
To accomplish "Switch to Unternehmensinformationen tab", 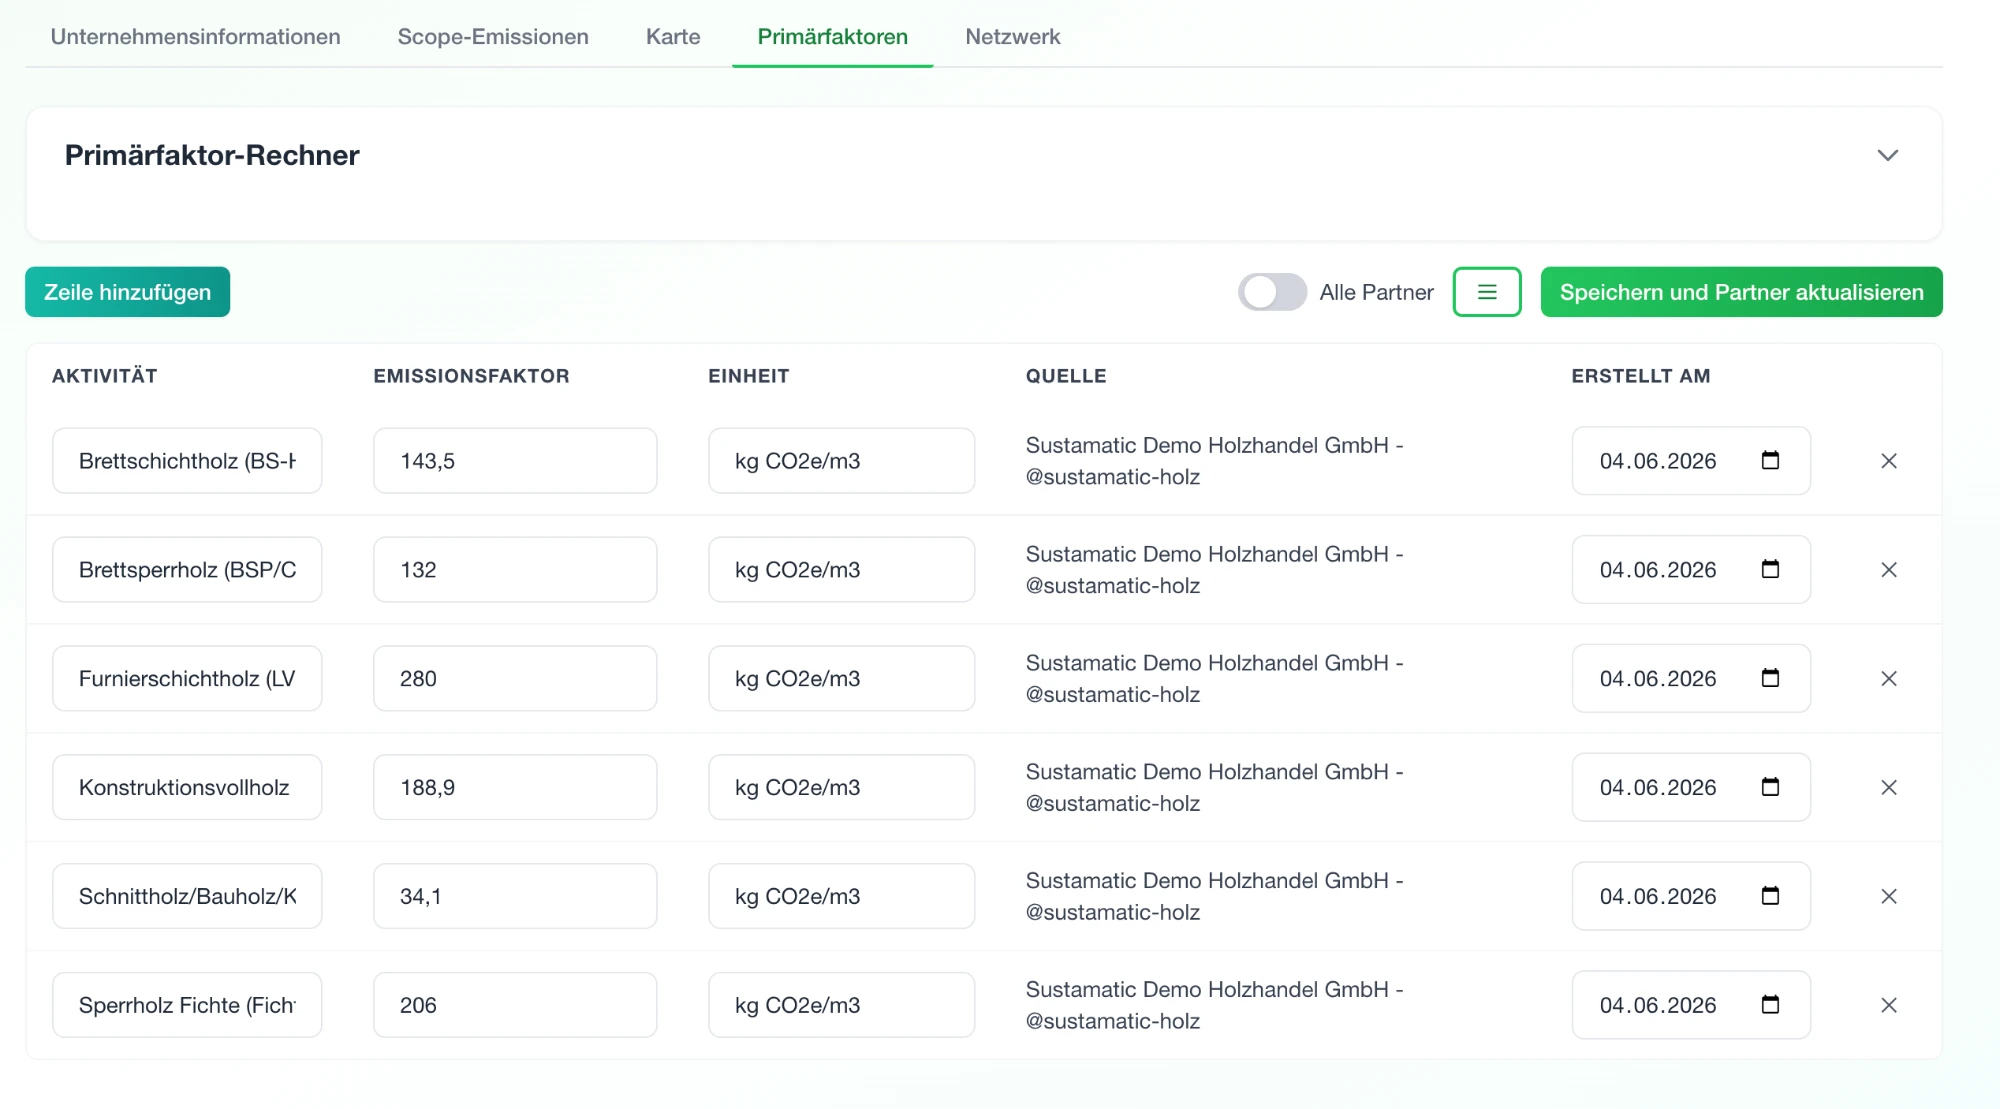I will coord(196,37).
